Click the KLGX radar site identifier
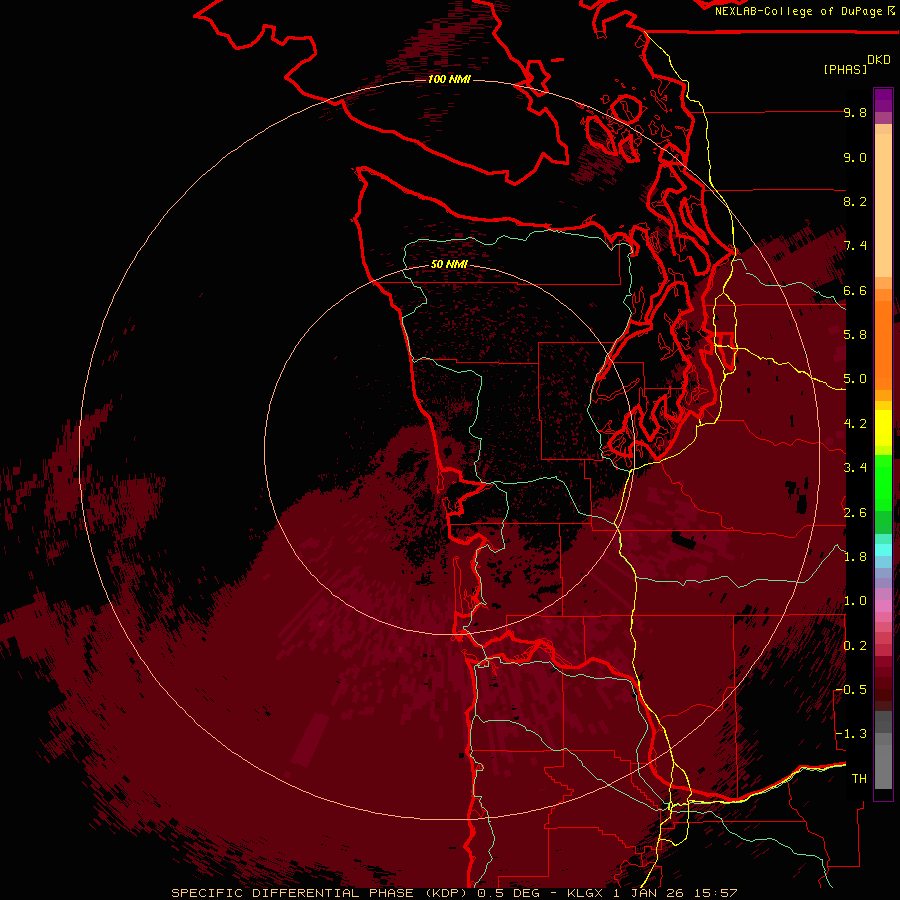Image resolution: width=900 pixels, height=900 pixels. point(585,893)
